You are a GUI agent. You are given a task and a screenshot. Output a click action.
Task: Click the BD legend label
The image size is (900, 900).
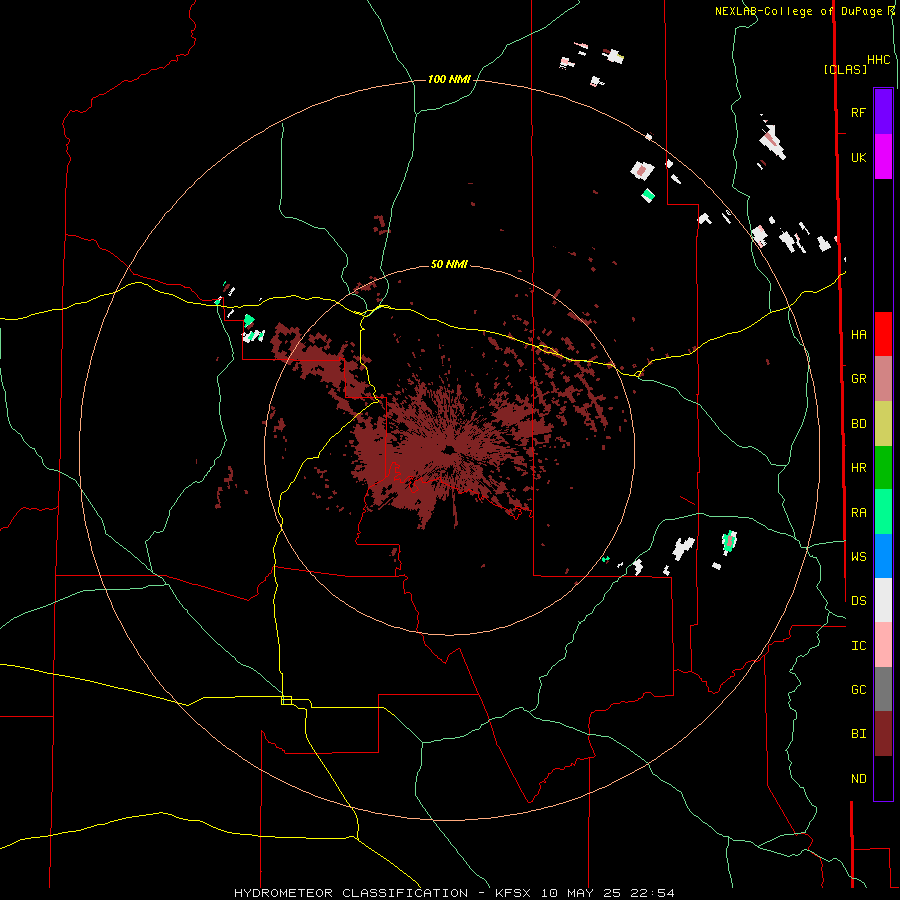858,424
